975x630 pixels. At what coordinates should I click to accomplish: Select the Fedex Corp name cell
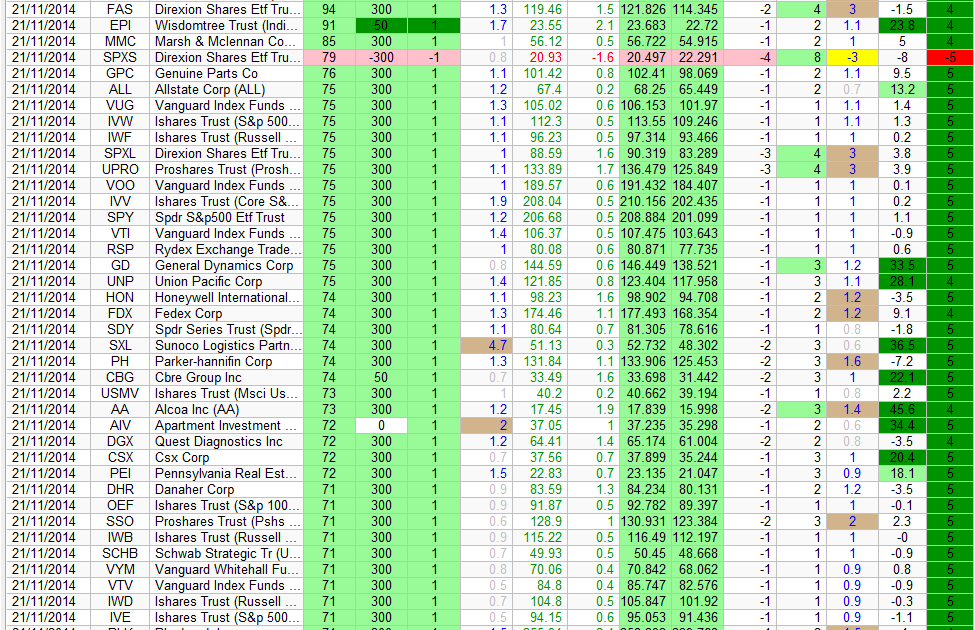pyautogui.click(x=228, y=313)
